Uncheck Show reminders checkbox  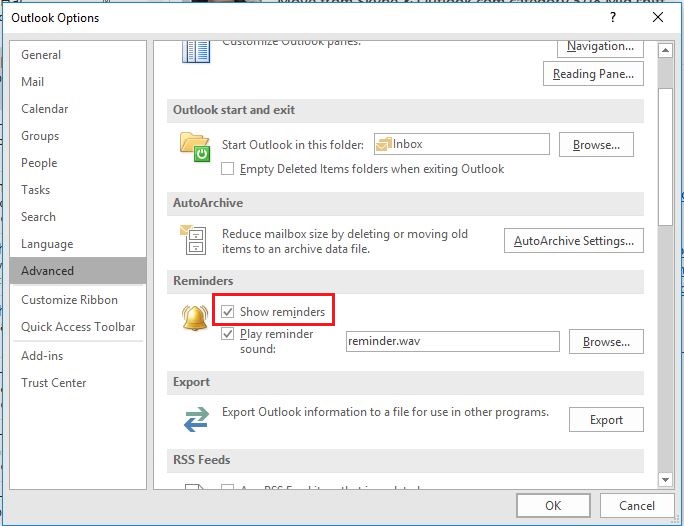[227, 312]
